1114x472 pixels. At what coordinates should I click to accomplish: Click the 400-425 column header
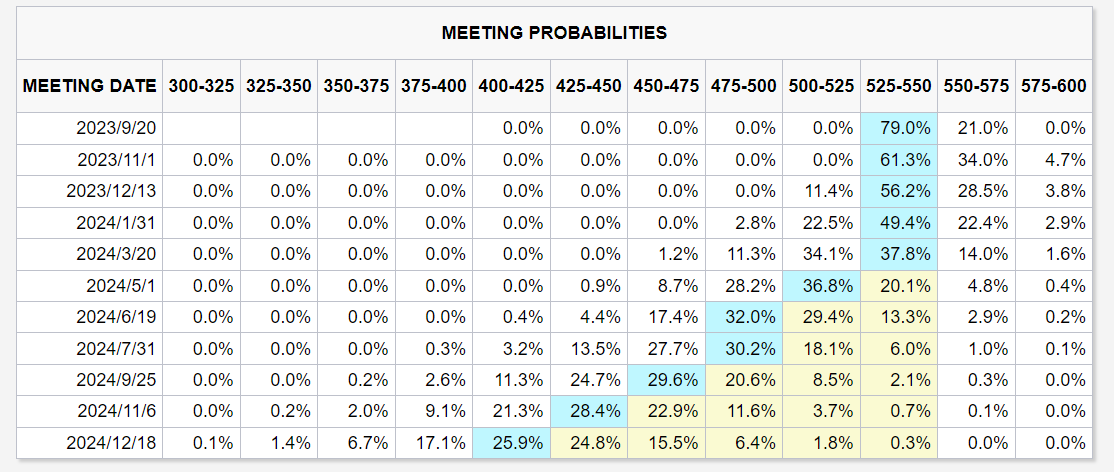pos(512,86)
